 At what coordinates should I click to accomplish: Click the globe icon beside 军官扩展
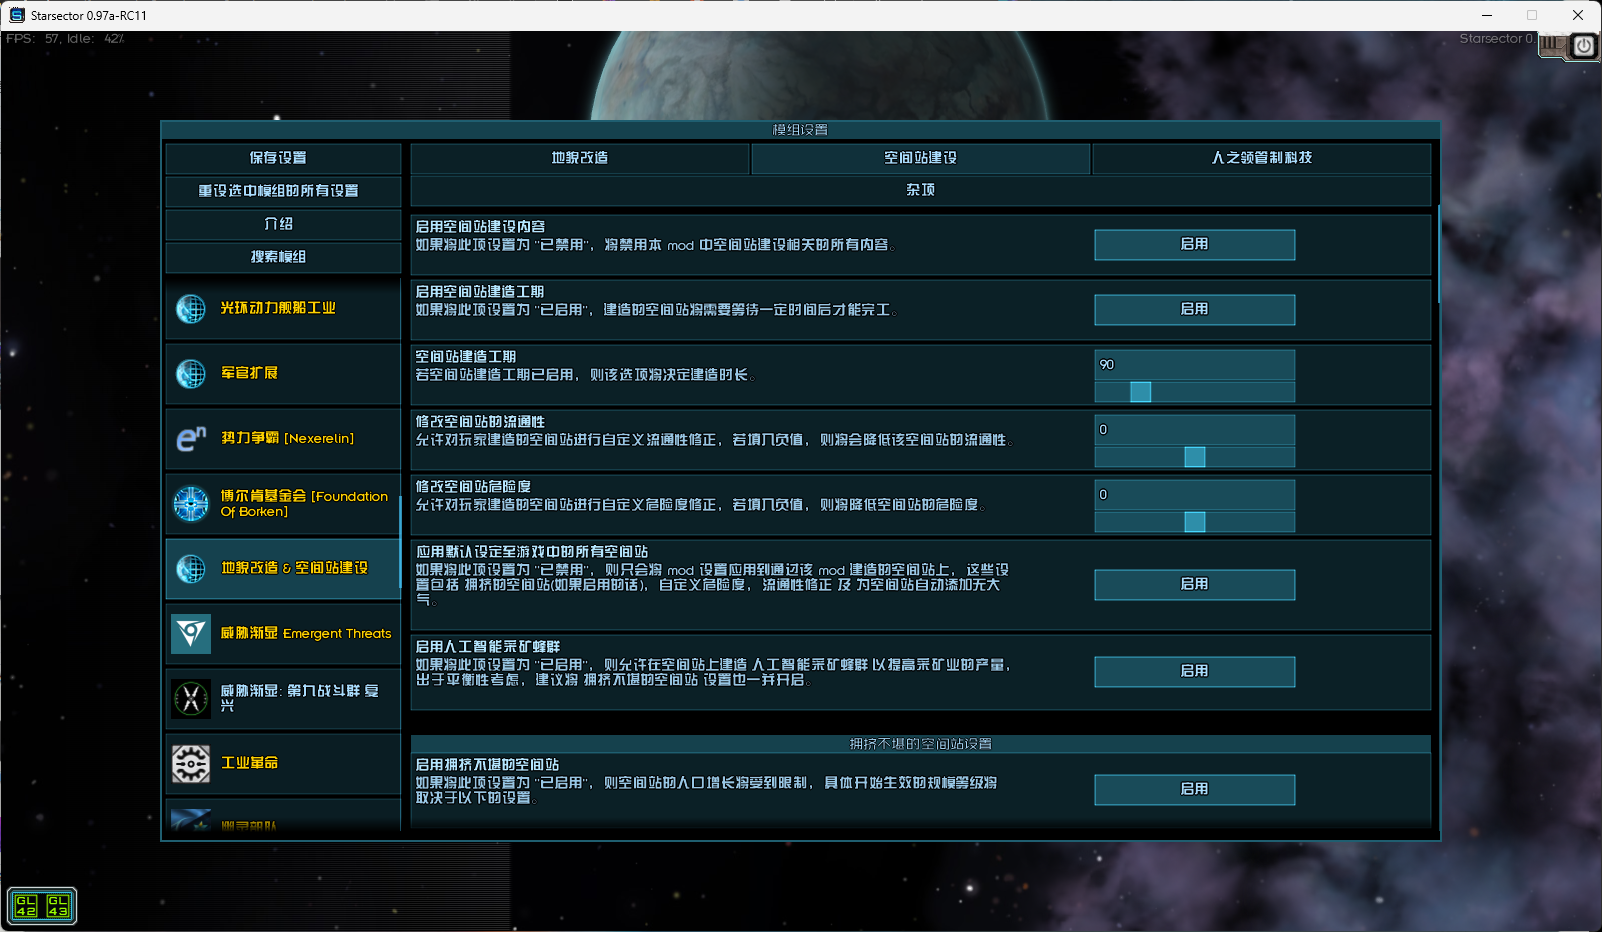point(191,374)
